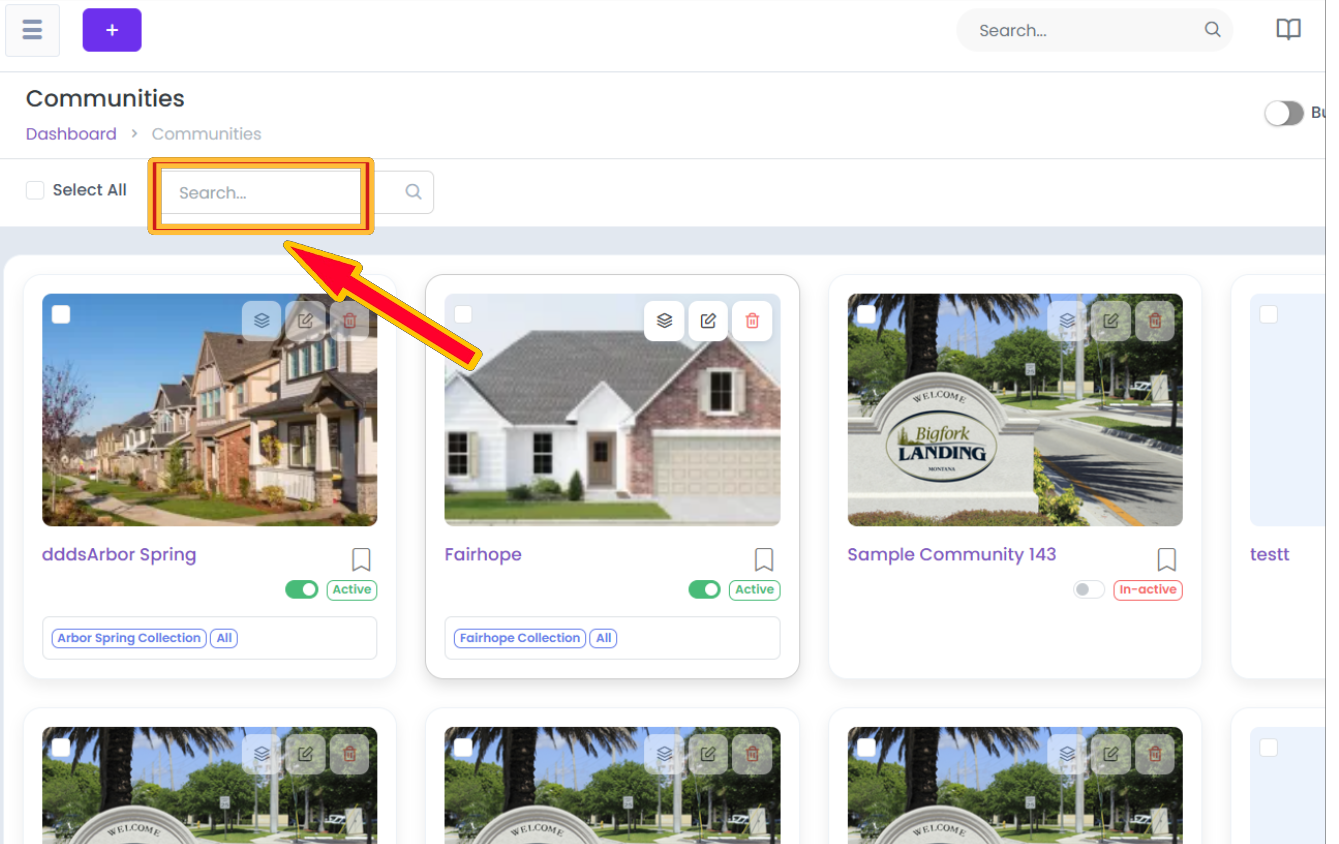Click Active badge on dddsArbor Spring card

point(352,590)
